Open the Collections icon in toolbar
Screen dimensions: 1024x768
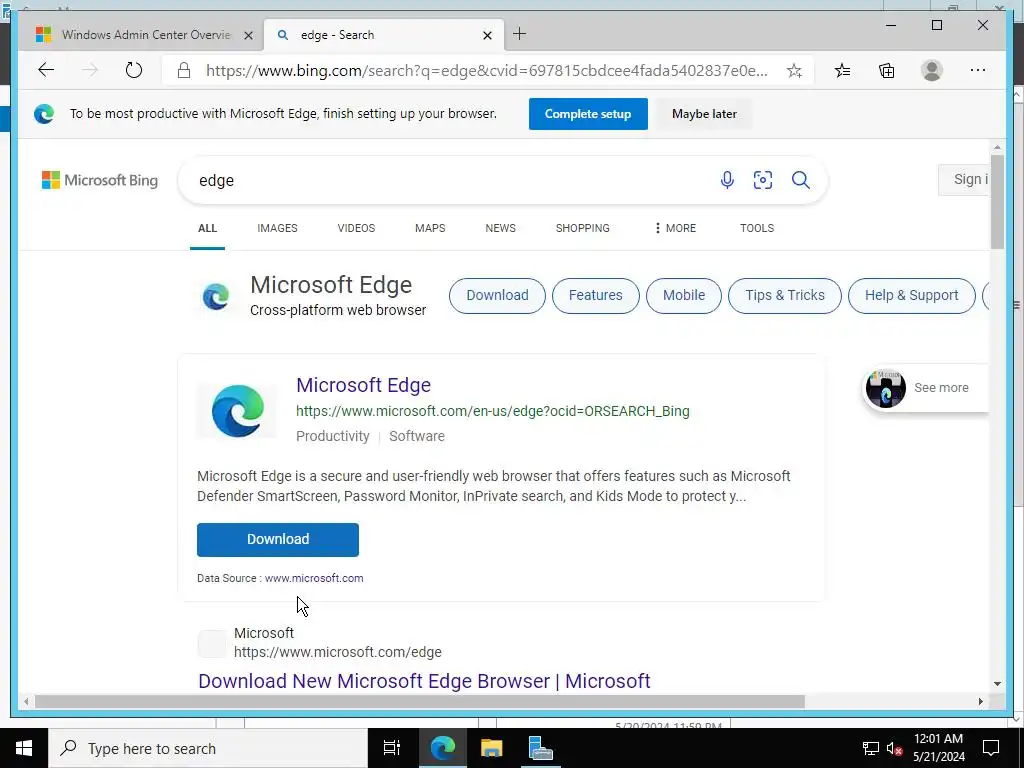tap(886, 71)
